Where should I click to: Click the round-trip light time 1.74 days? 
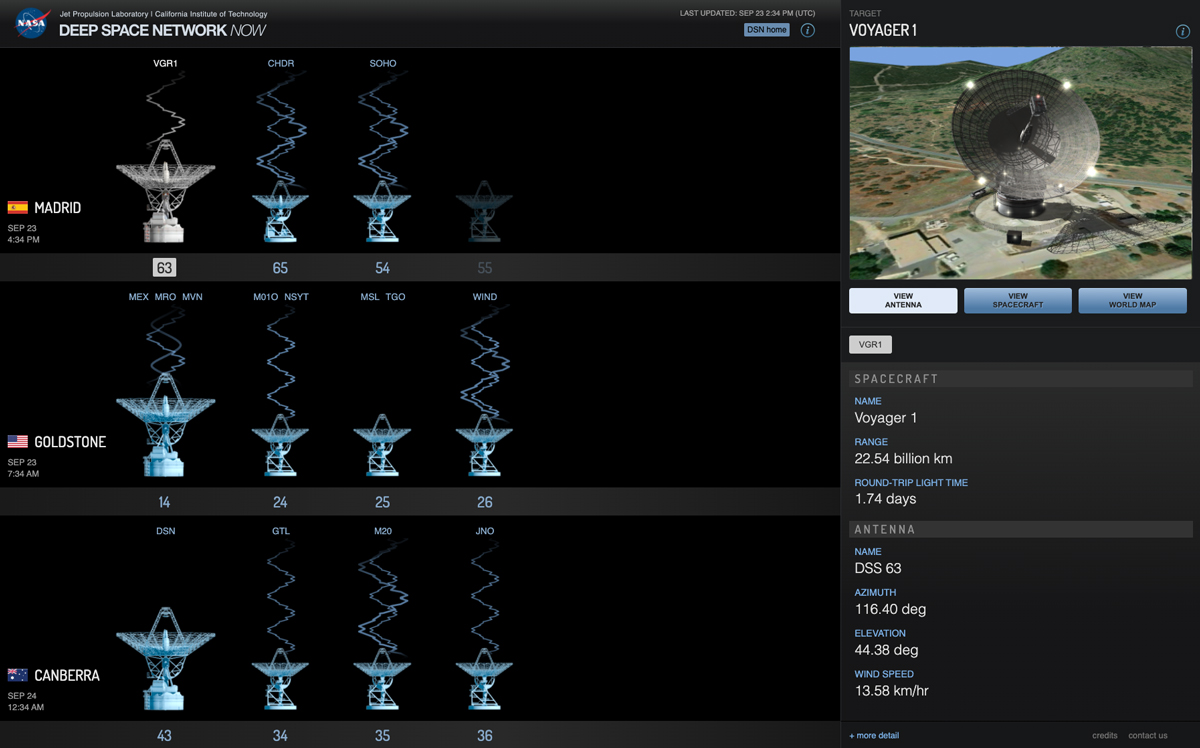(886, 498)
